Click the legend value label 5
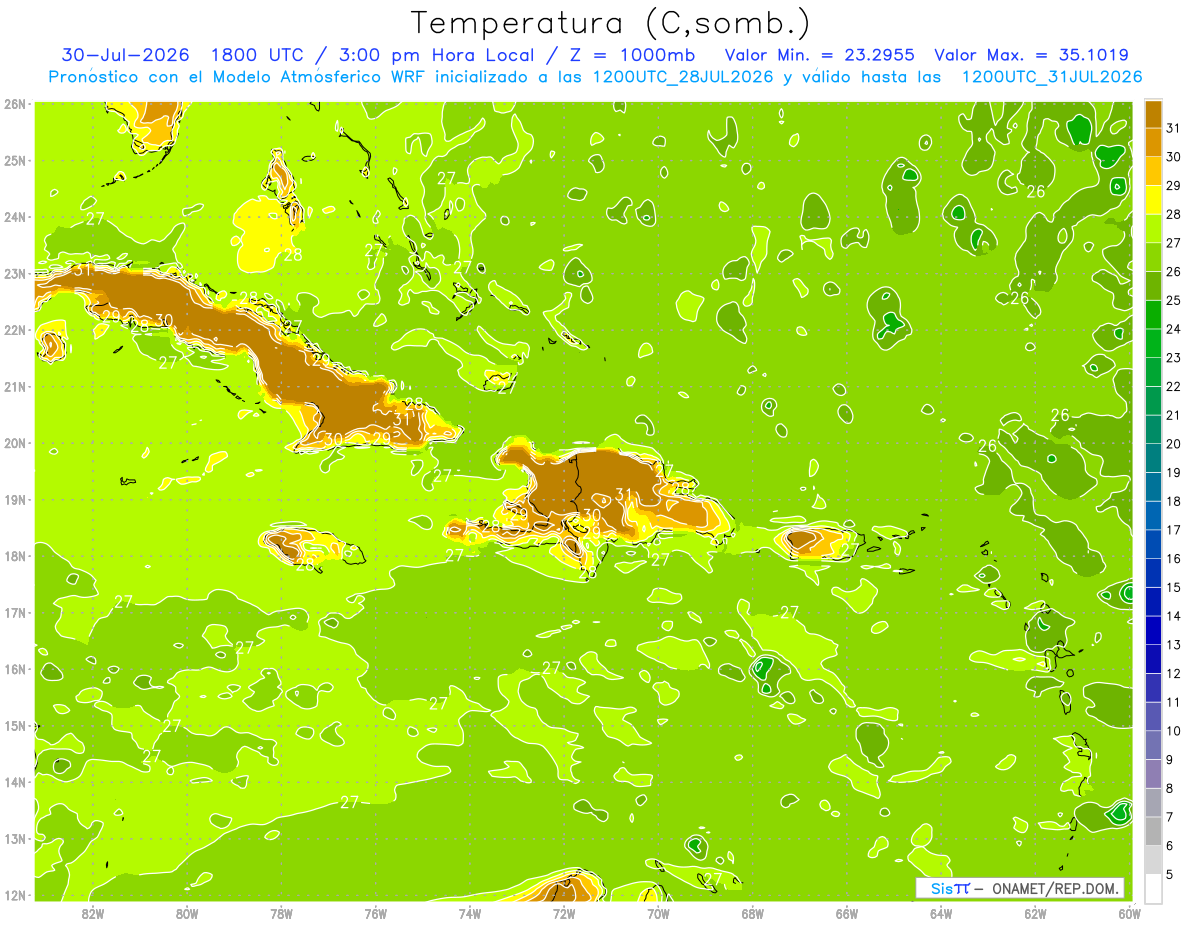1200x927 pixels. [x=1170, y=875]
